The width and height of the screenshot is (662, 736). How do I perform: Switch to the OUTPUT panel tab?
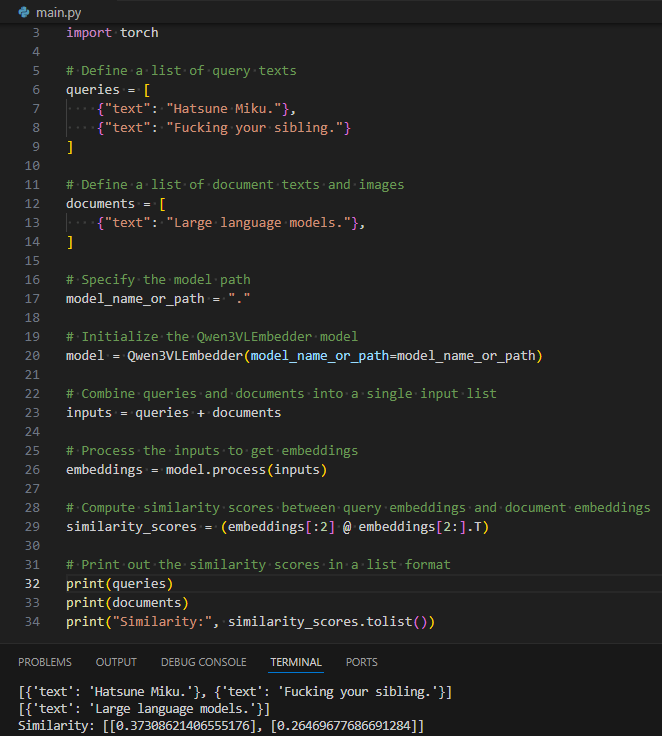pyautogui.click(x=116, y=662)
